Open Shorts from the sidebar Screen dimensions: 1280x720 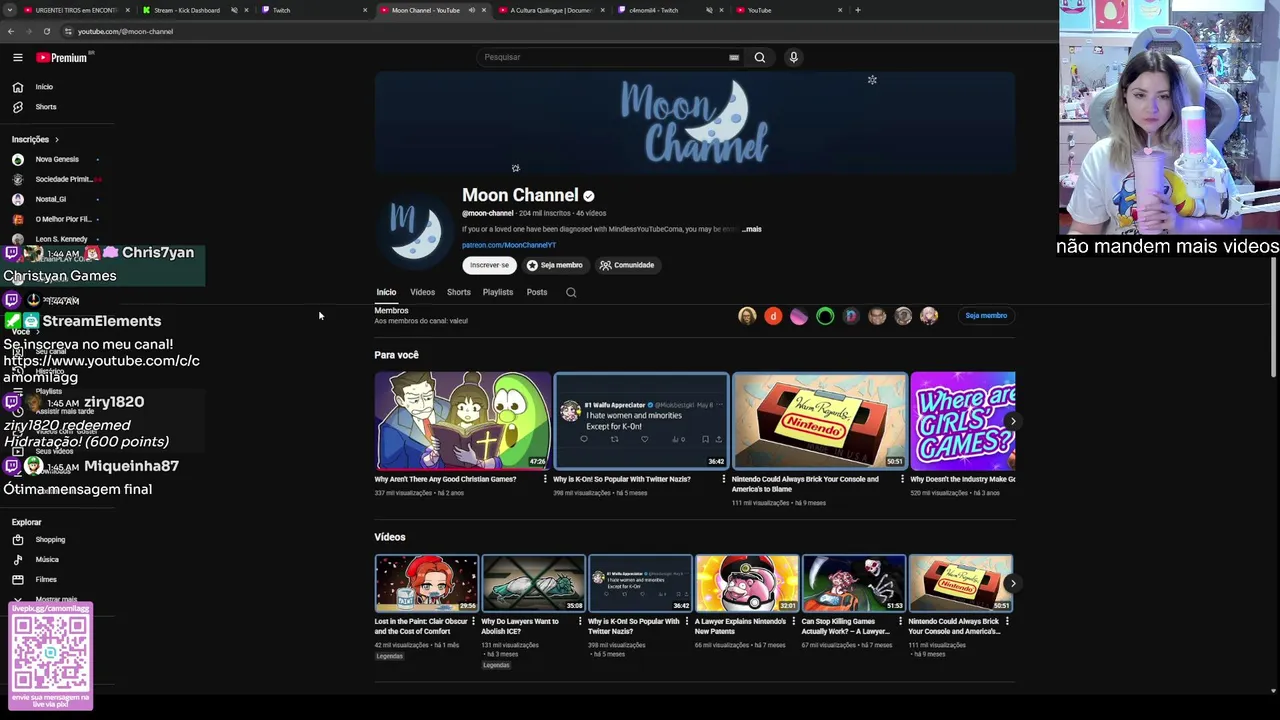pyautogui.click(x=46, y=107)
